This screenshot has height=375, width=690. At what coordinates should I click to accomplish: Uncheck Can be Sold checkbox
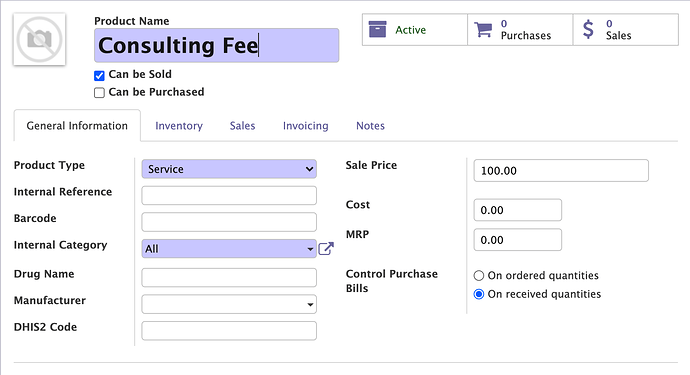click(99, 75)
